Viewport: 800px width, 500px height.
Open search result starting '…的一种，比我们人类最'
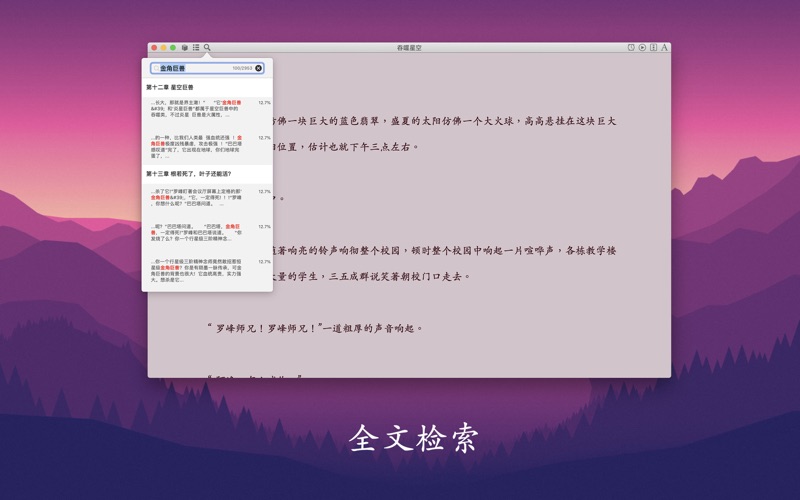pos(207,146)
